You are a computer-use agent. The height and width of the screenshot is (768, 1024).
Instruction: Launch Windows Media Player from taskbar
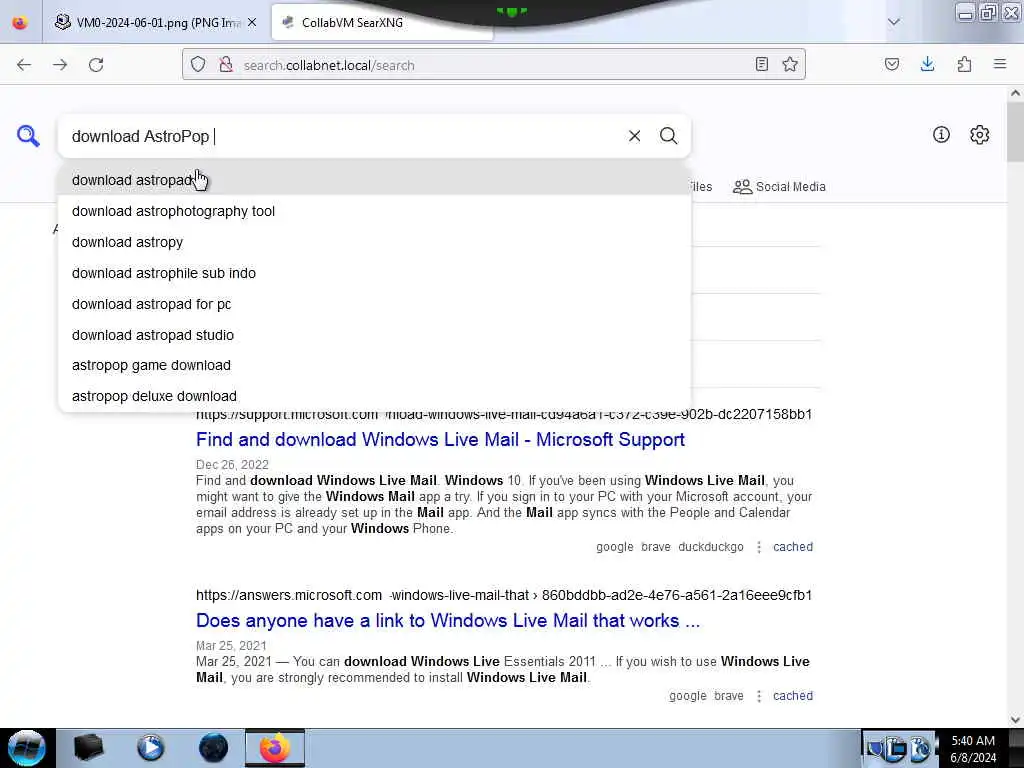151,748
